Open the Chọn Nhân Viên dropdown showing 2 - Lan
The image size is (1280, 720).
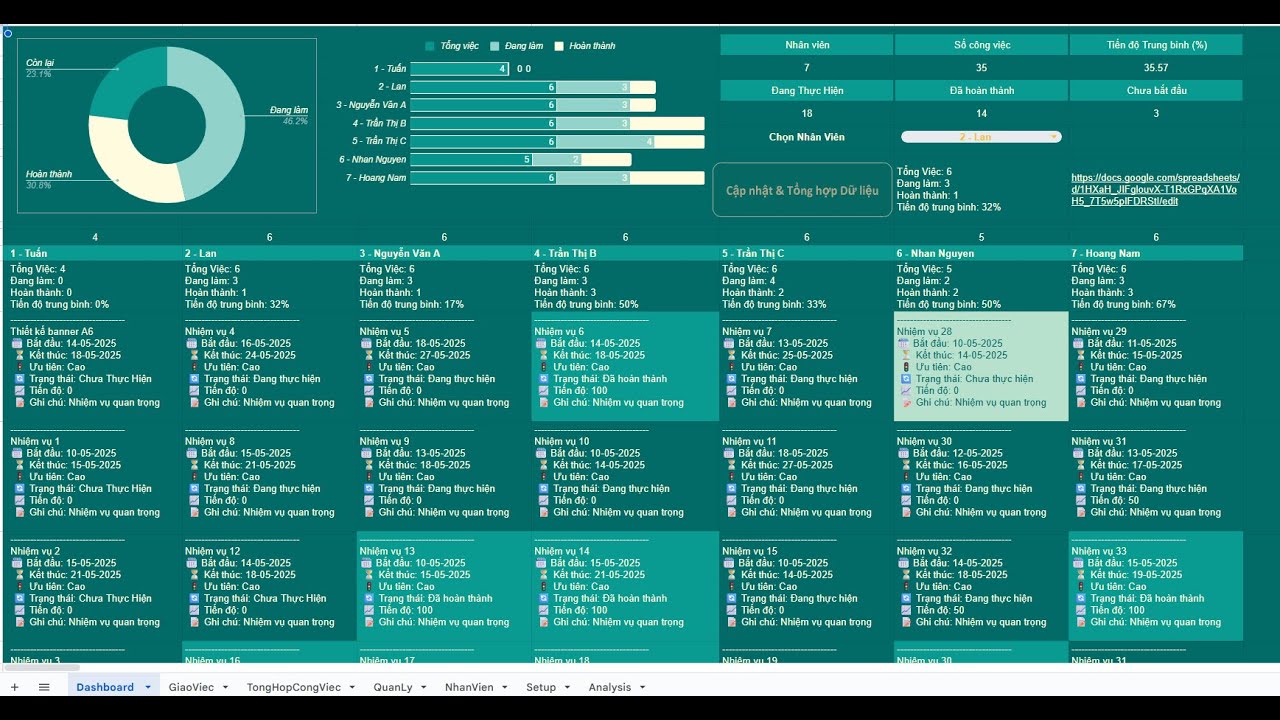(981, 137)
